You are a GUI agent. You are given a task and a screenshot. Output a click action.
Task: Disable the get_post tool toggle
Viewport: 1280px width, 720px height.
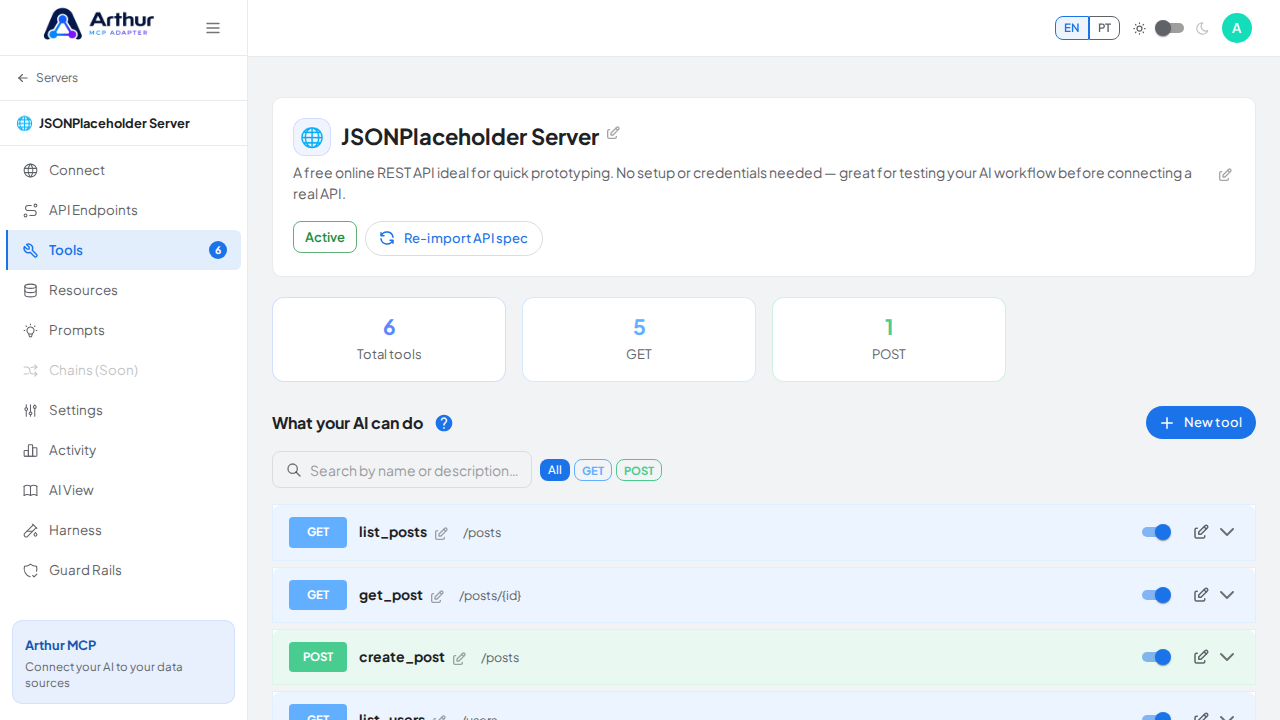(1157, 595)
